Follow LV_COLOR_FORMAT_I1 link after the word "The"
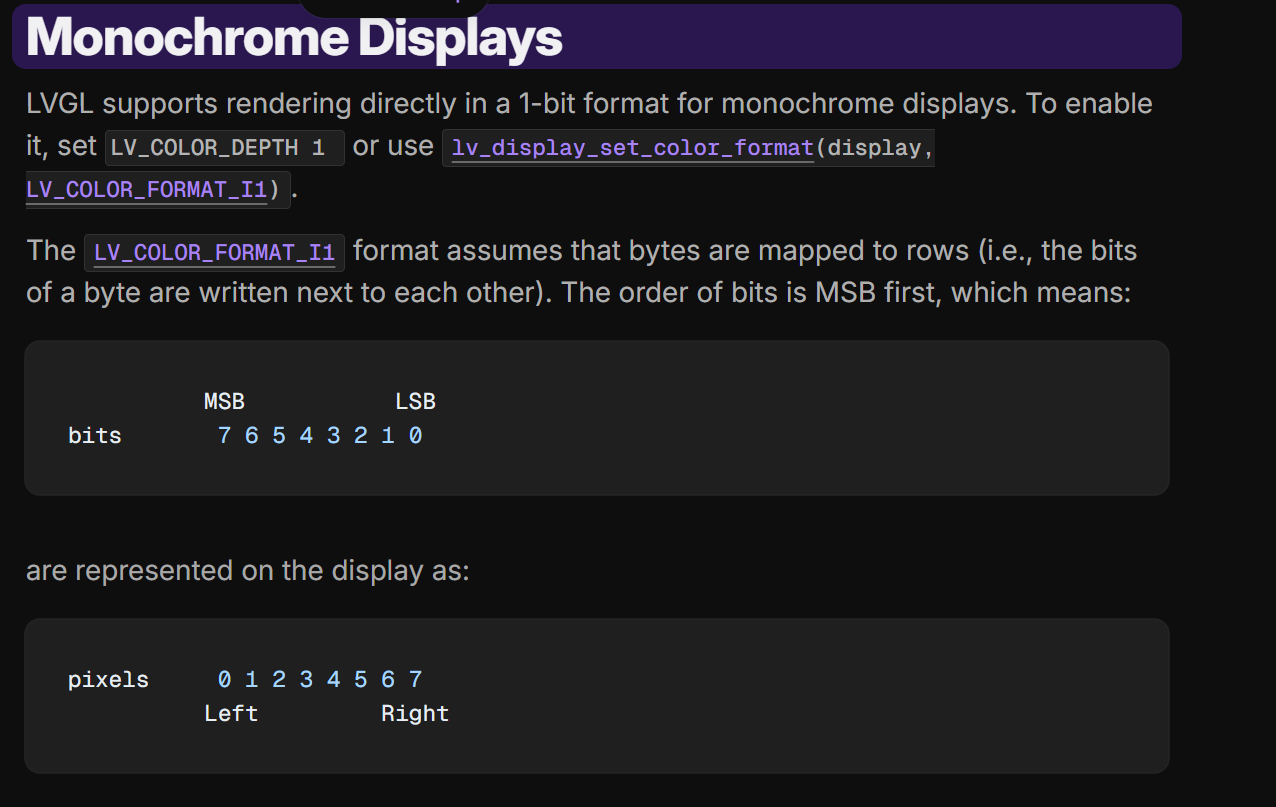This screenshot has height=807, width=1276. (x=214, y=252)
